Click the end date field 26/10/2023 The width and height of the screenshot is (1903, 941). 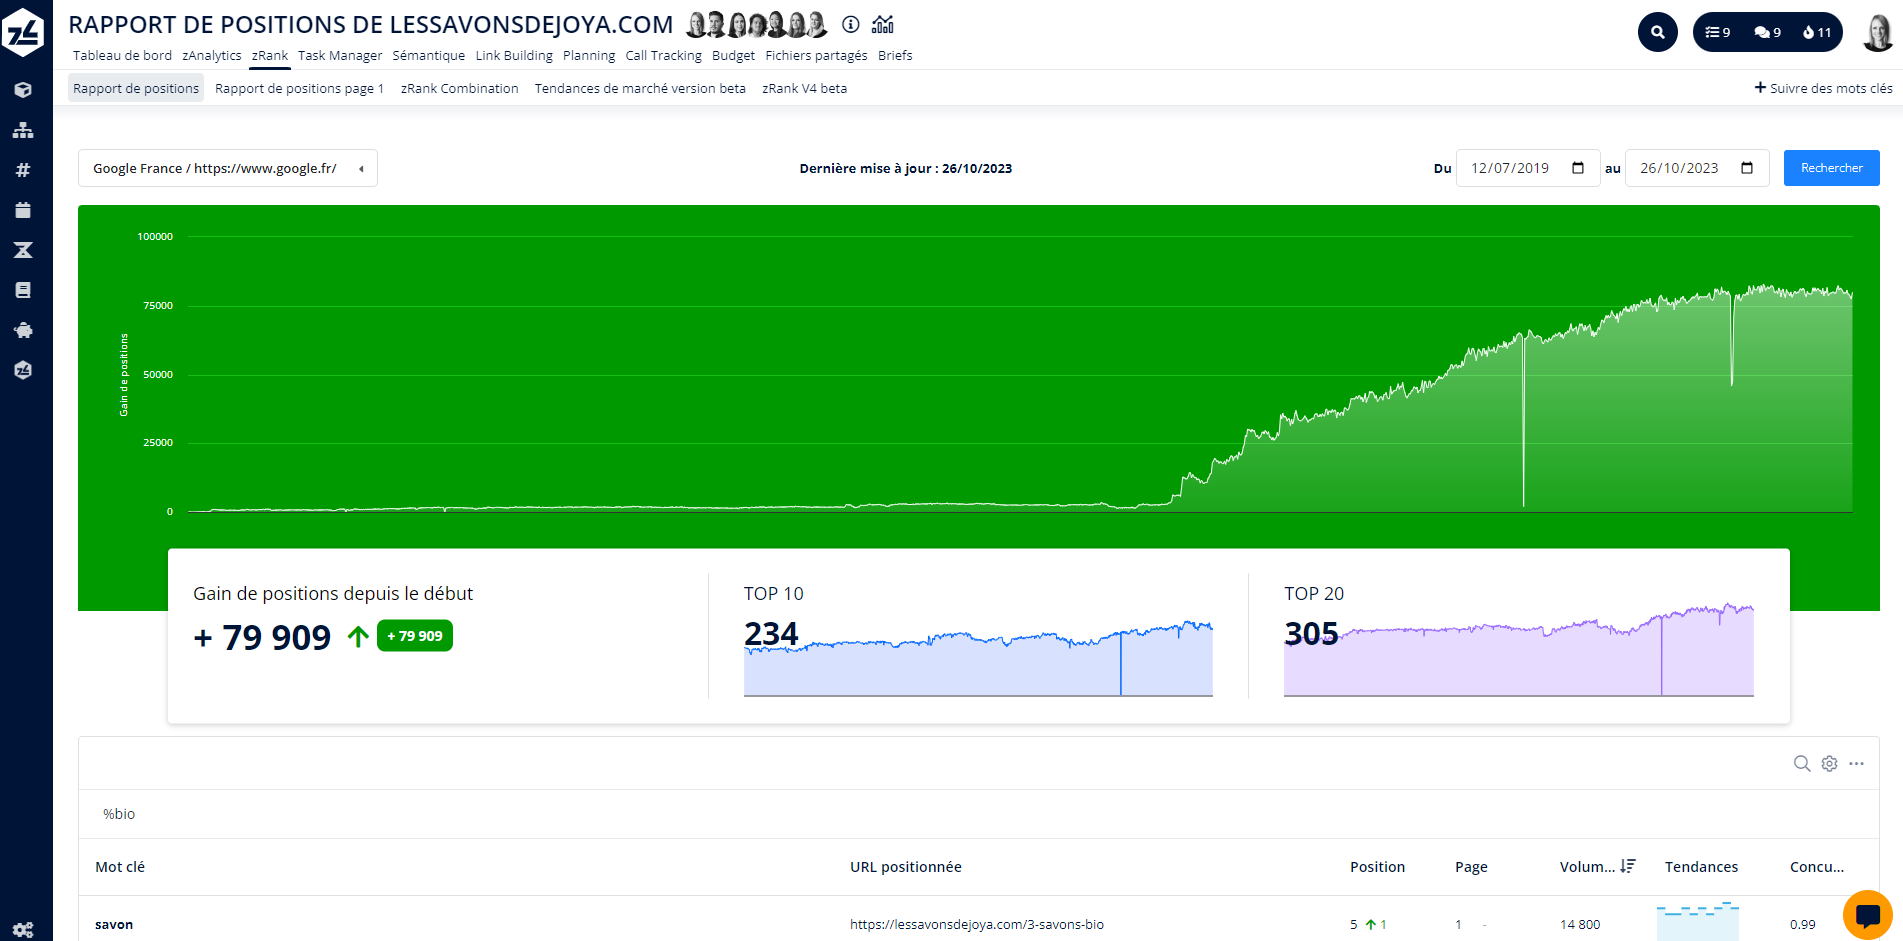pos(1697,168)
